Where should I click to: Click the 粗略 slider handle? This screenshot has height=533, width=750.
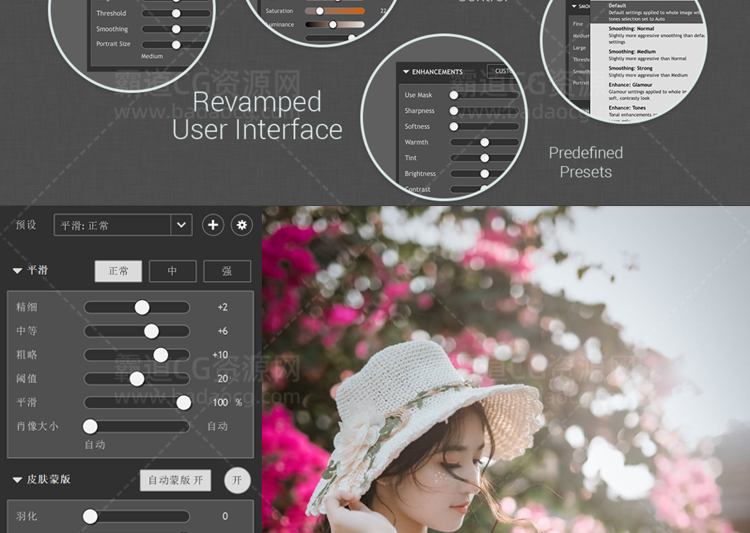click(x=161, y=355)
